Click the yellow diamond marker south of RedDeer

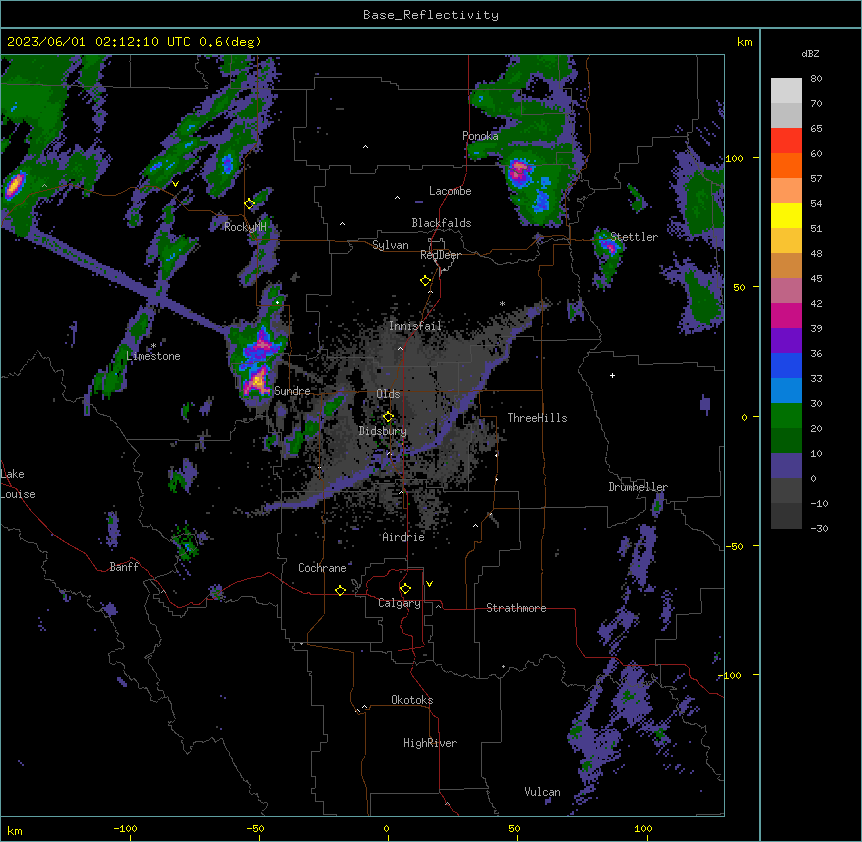click(x=425, y=281)
